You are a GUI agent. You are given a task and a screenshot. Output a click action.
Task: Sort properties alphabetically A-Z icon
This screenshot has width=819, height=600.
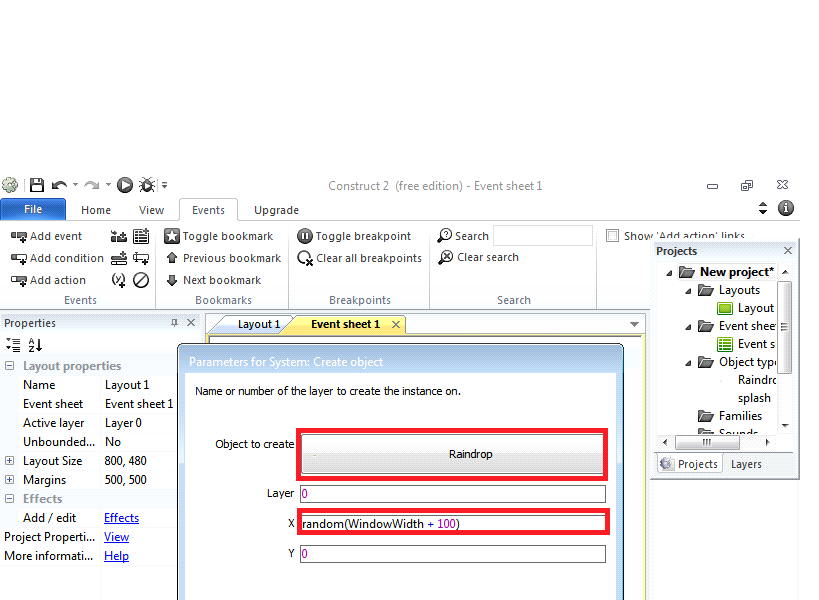(x=35, y=345)
